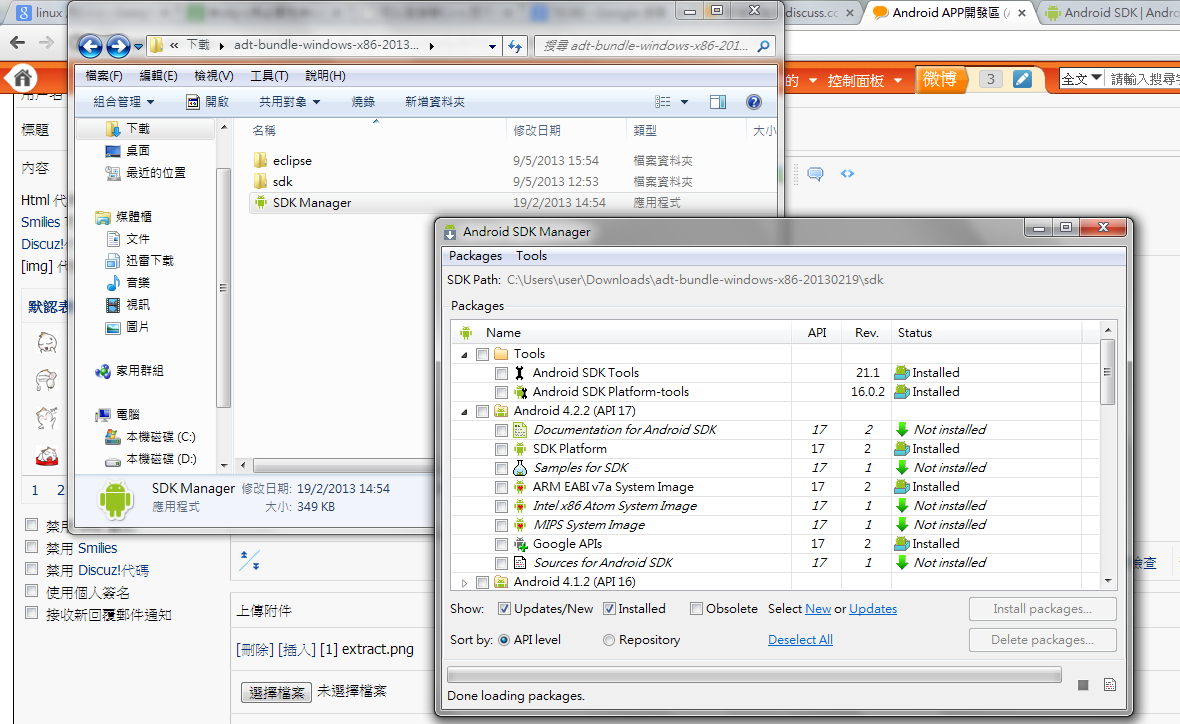Click the Android SDK Platform-tools icon
The height and width of the screenshot is (724, 1180).
[x=520, y=392]
